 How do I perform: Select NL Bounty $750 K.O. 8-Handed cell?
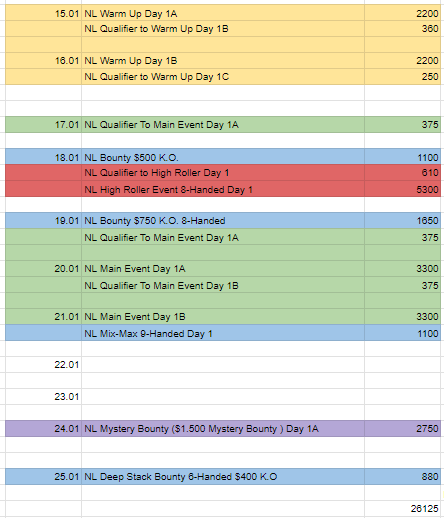point(223,221)
